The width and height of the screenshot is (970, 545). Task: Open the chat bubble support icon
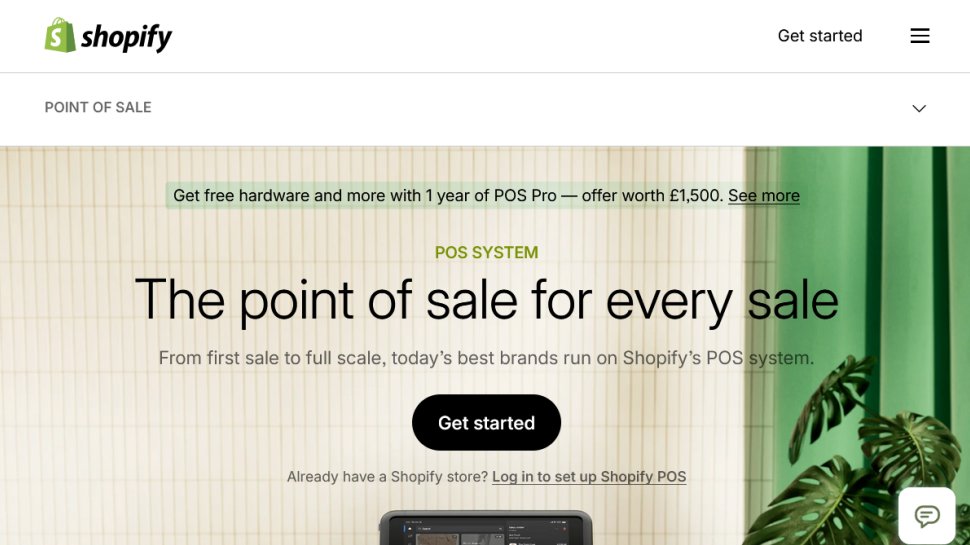(x=927, y=515)
